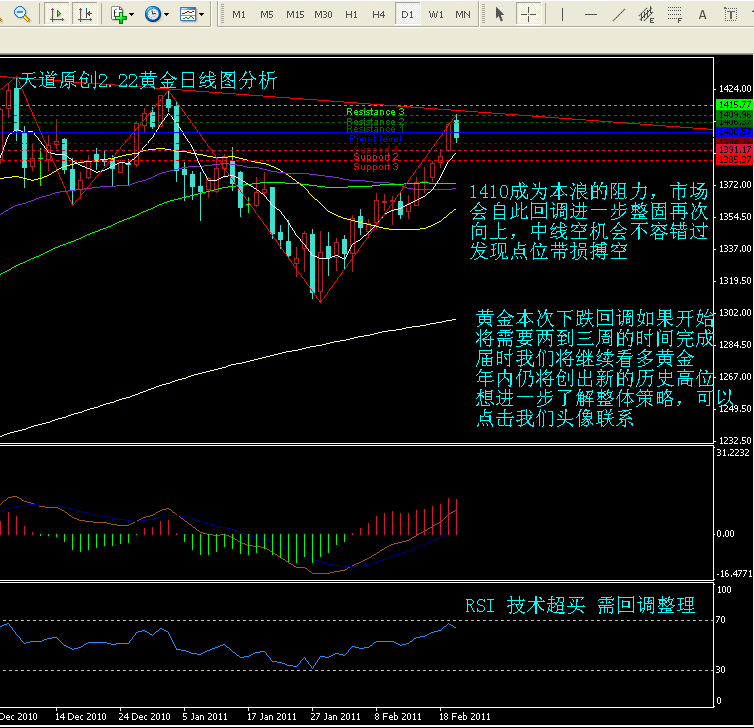
Task: Click the 1391.17 price tag
Action: click(x=734, y=150)
